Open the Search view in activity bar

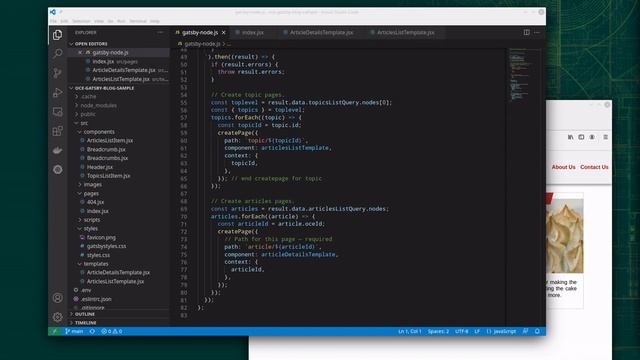(58, 53)
